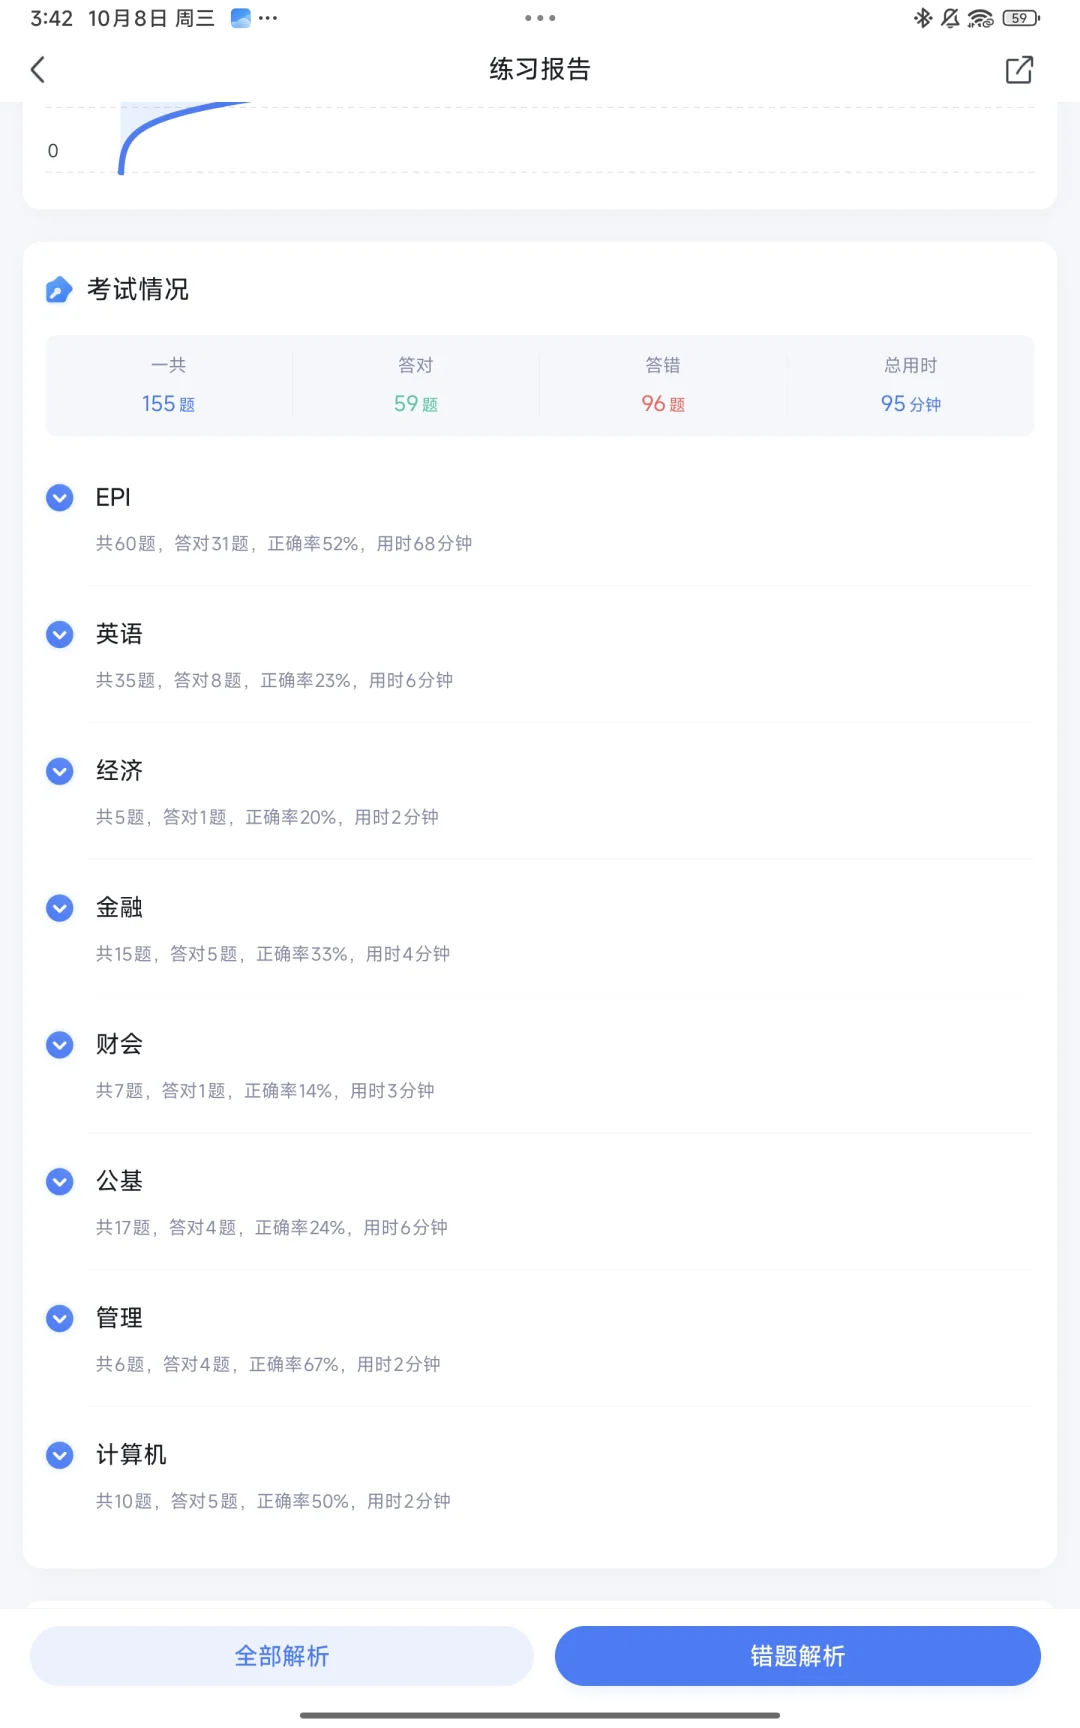This screenshot has width=1080, height=1728.
Task: Tap the back arrow icon
Action: click(x=38, y=70)
